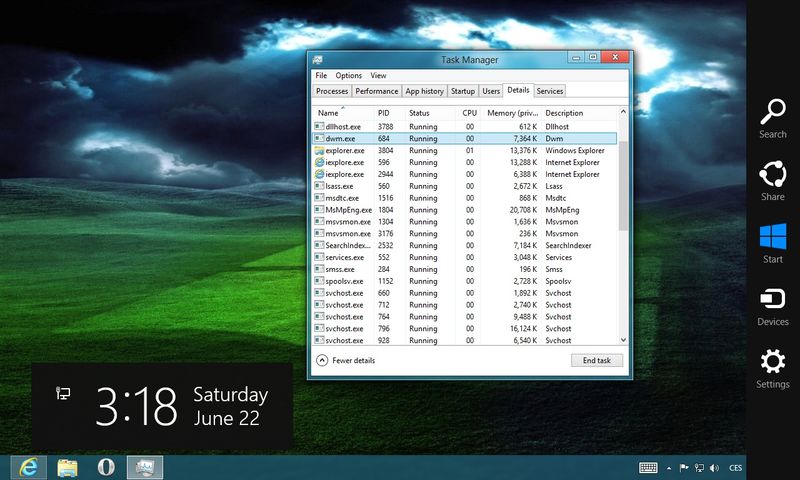Click the services.exe process icon
Viewport: 800px width, 480px height.
(319, 257)
